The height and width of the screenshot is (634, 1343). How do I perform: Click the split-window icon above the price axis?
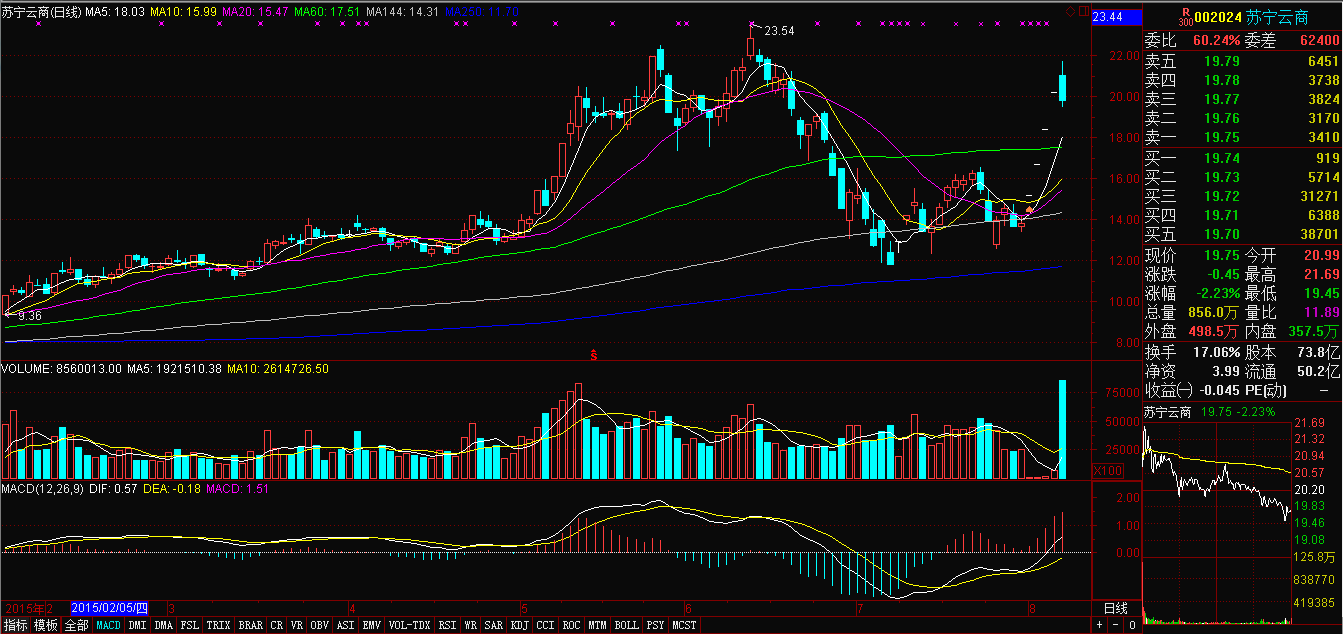coord(1084,11)
